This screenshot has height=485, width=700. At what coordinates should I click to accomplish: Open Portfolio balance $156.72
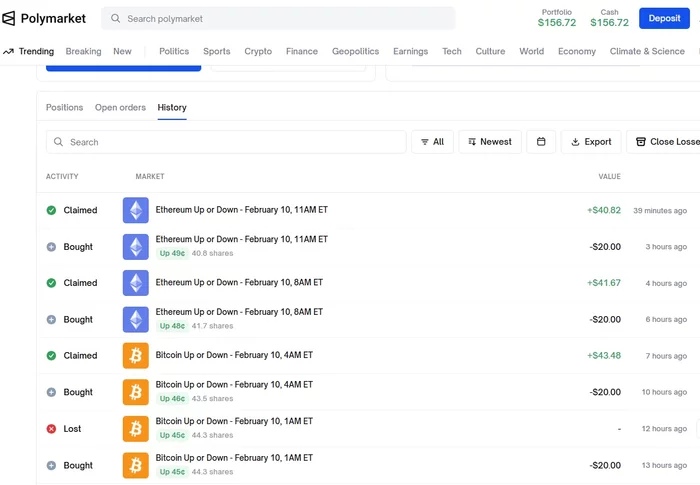coord(557,18)
